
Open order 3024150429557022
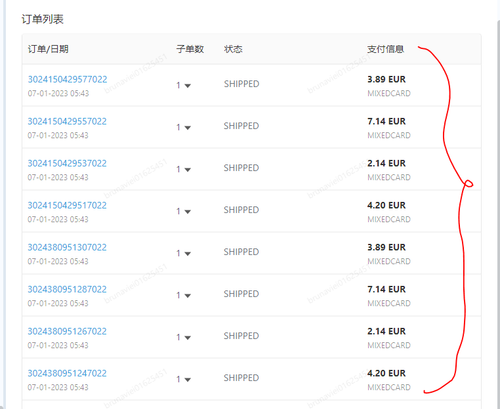pos(67,121)
